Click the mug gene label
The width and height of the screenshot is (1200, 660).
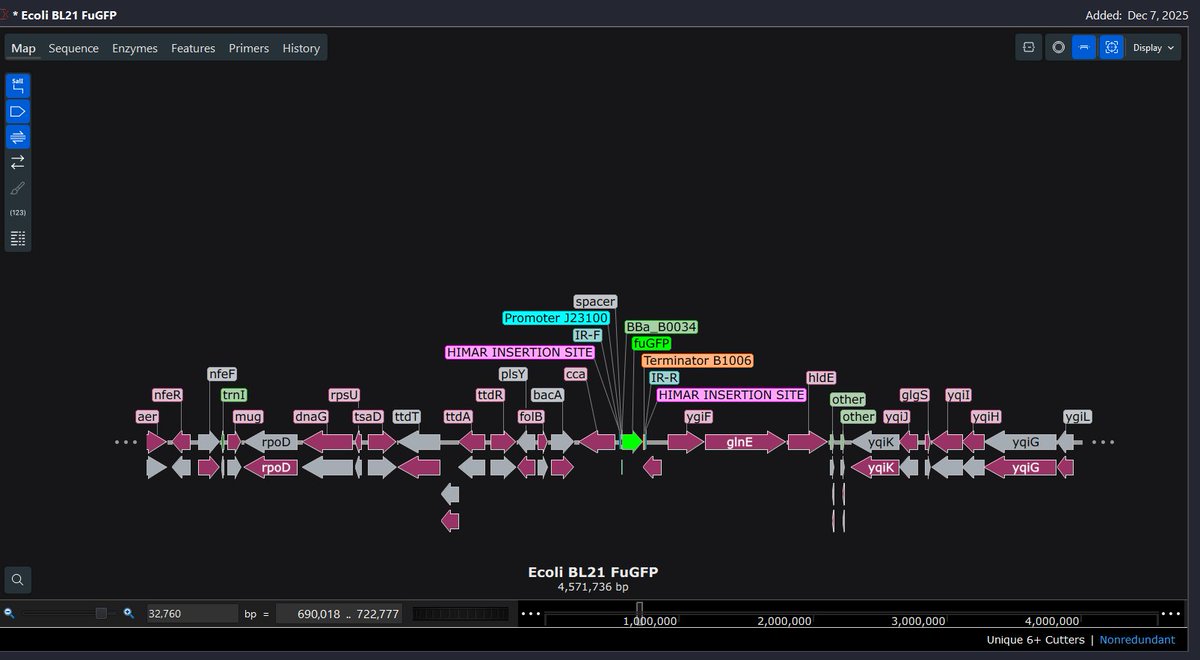247,416
